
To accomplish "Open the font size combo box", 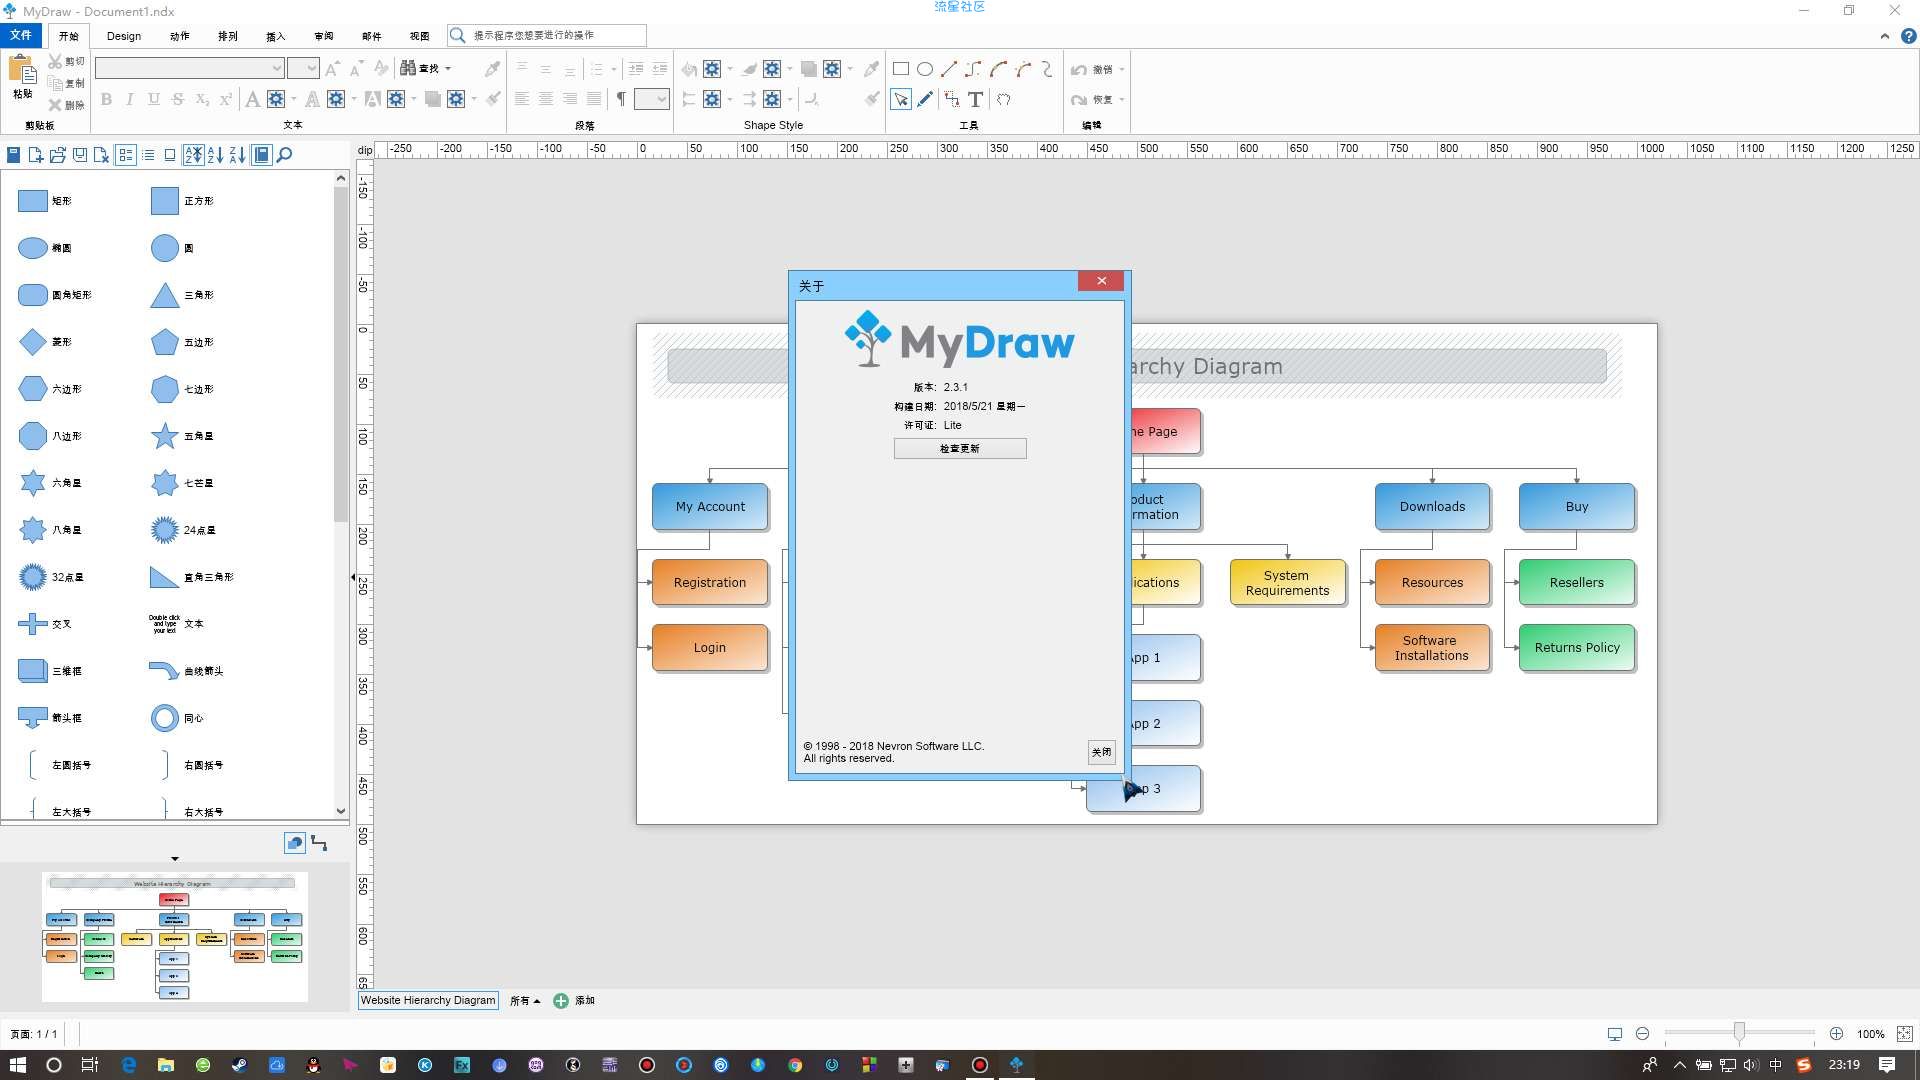I will click(x=303, y=68).
